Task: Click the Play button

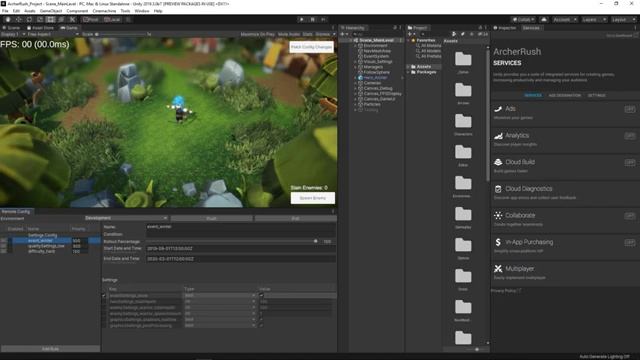Action: (x=302, y=20)
